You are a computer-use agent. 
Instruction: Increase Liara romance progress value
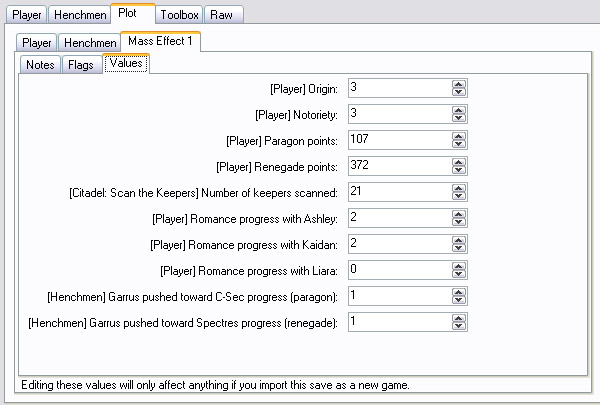459,266
